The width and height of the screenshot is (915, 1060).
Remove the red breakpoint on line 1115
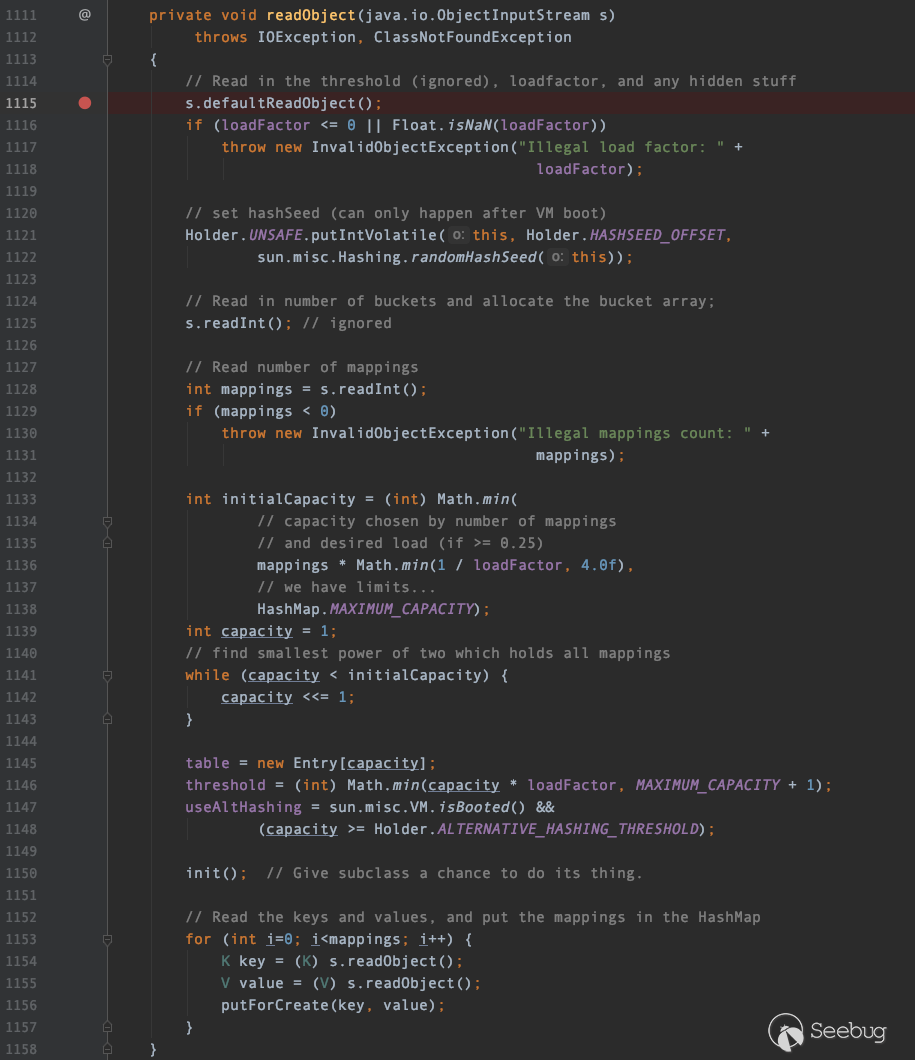point(84,103)
